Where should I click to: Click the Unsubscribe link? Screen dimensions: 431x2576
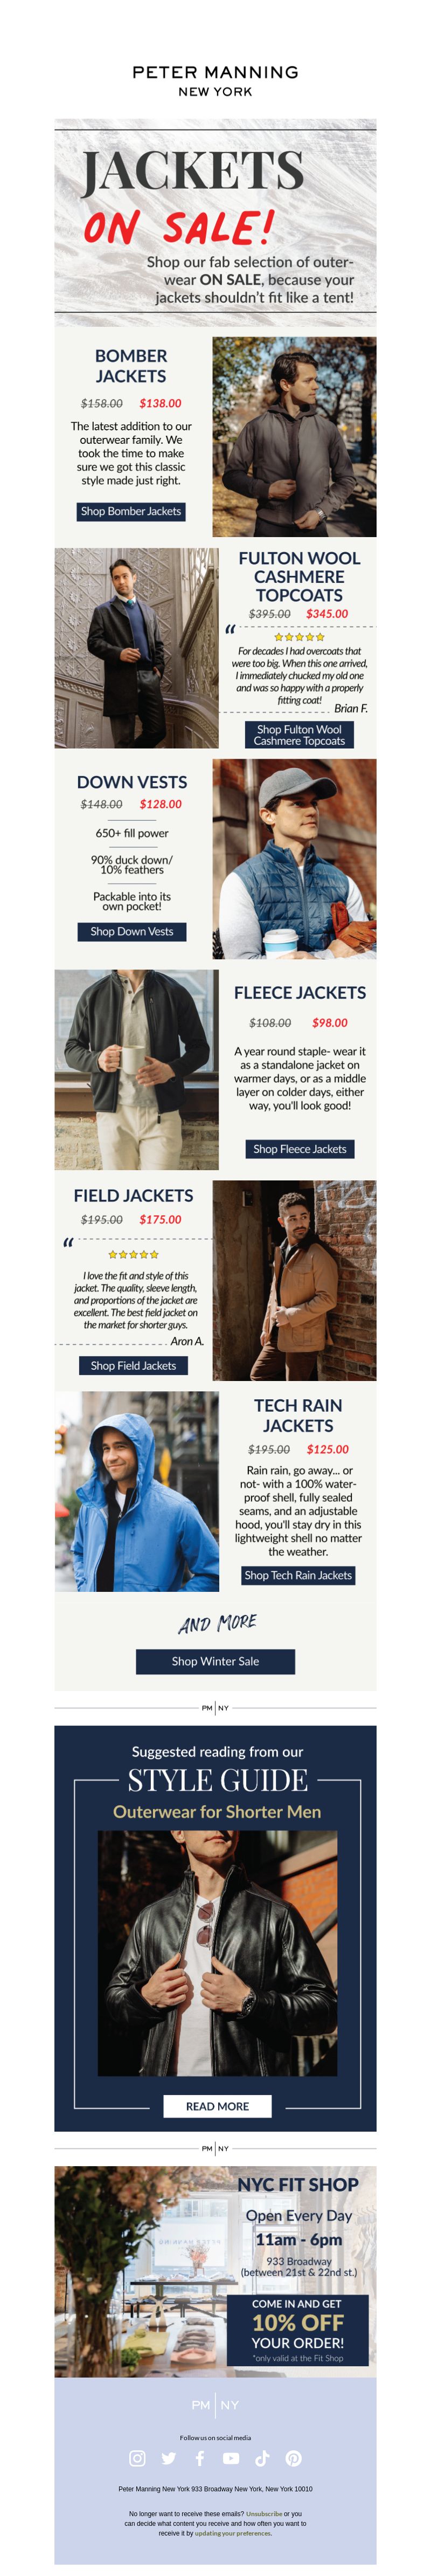(264, 2513)
